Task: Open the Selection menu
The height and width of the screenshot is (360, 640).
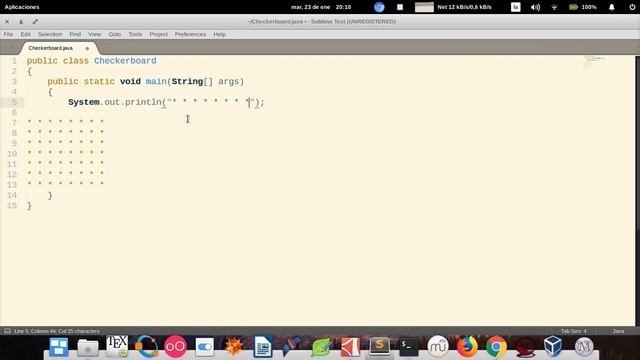Action: click(50, 34)
